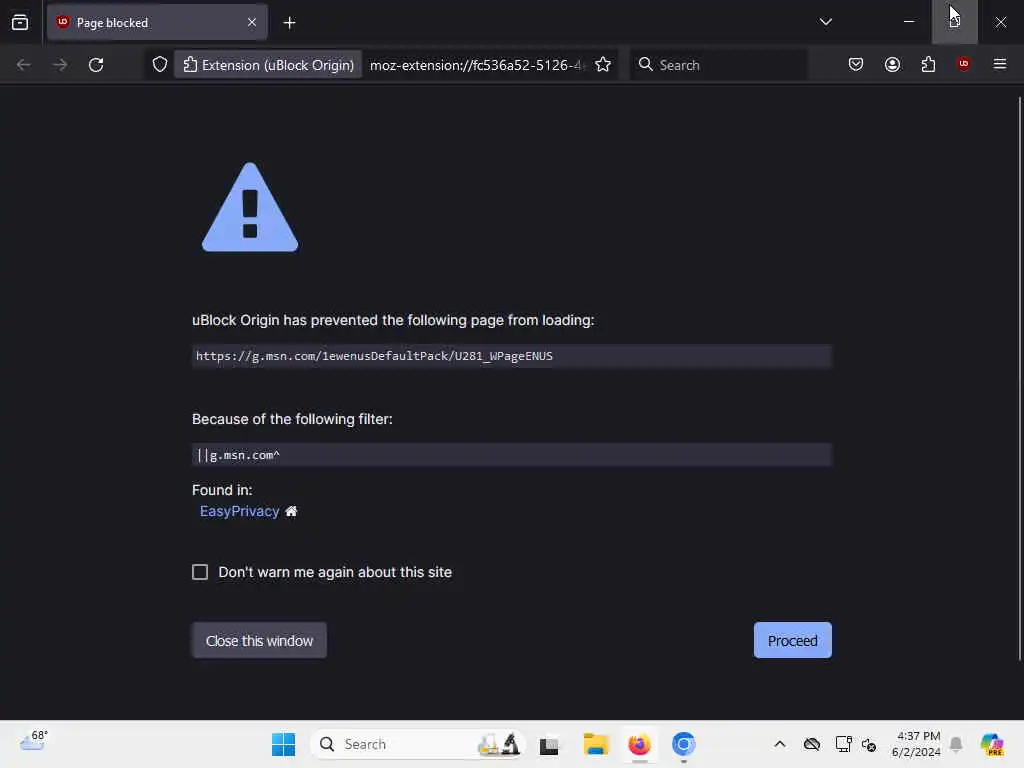
Task: Go forward with the forward arrow
Action: [x=60, y=65]
